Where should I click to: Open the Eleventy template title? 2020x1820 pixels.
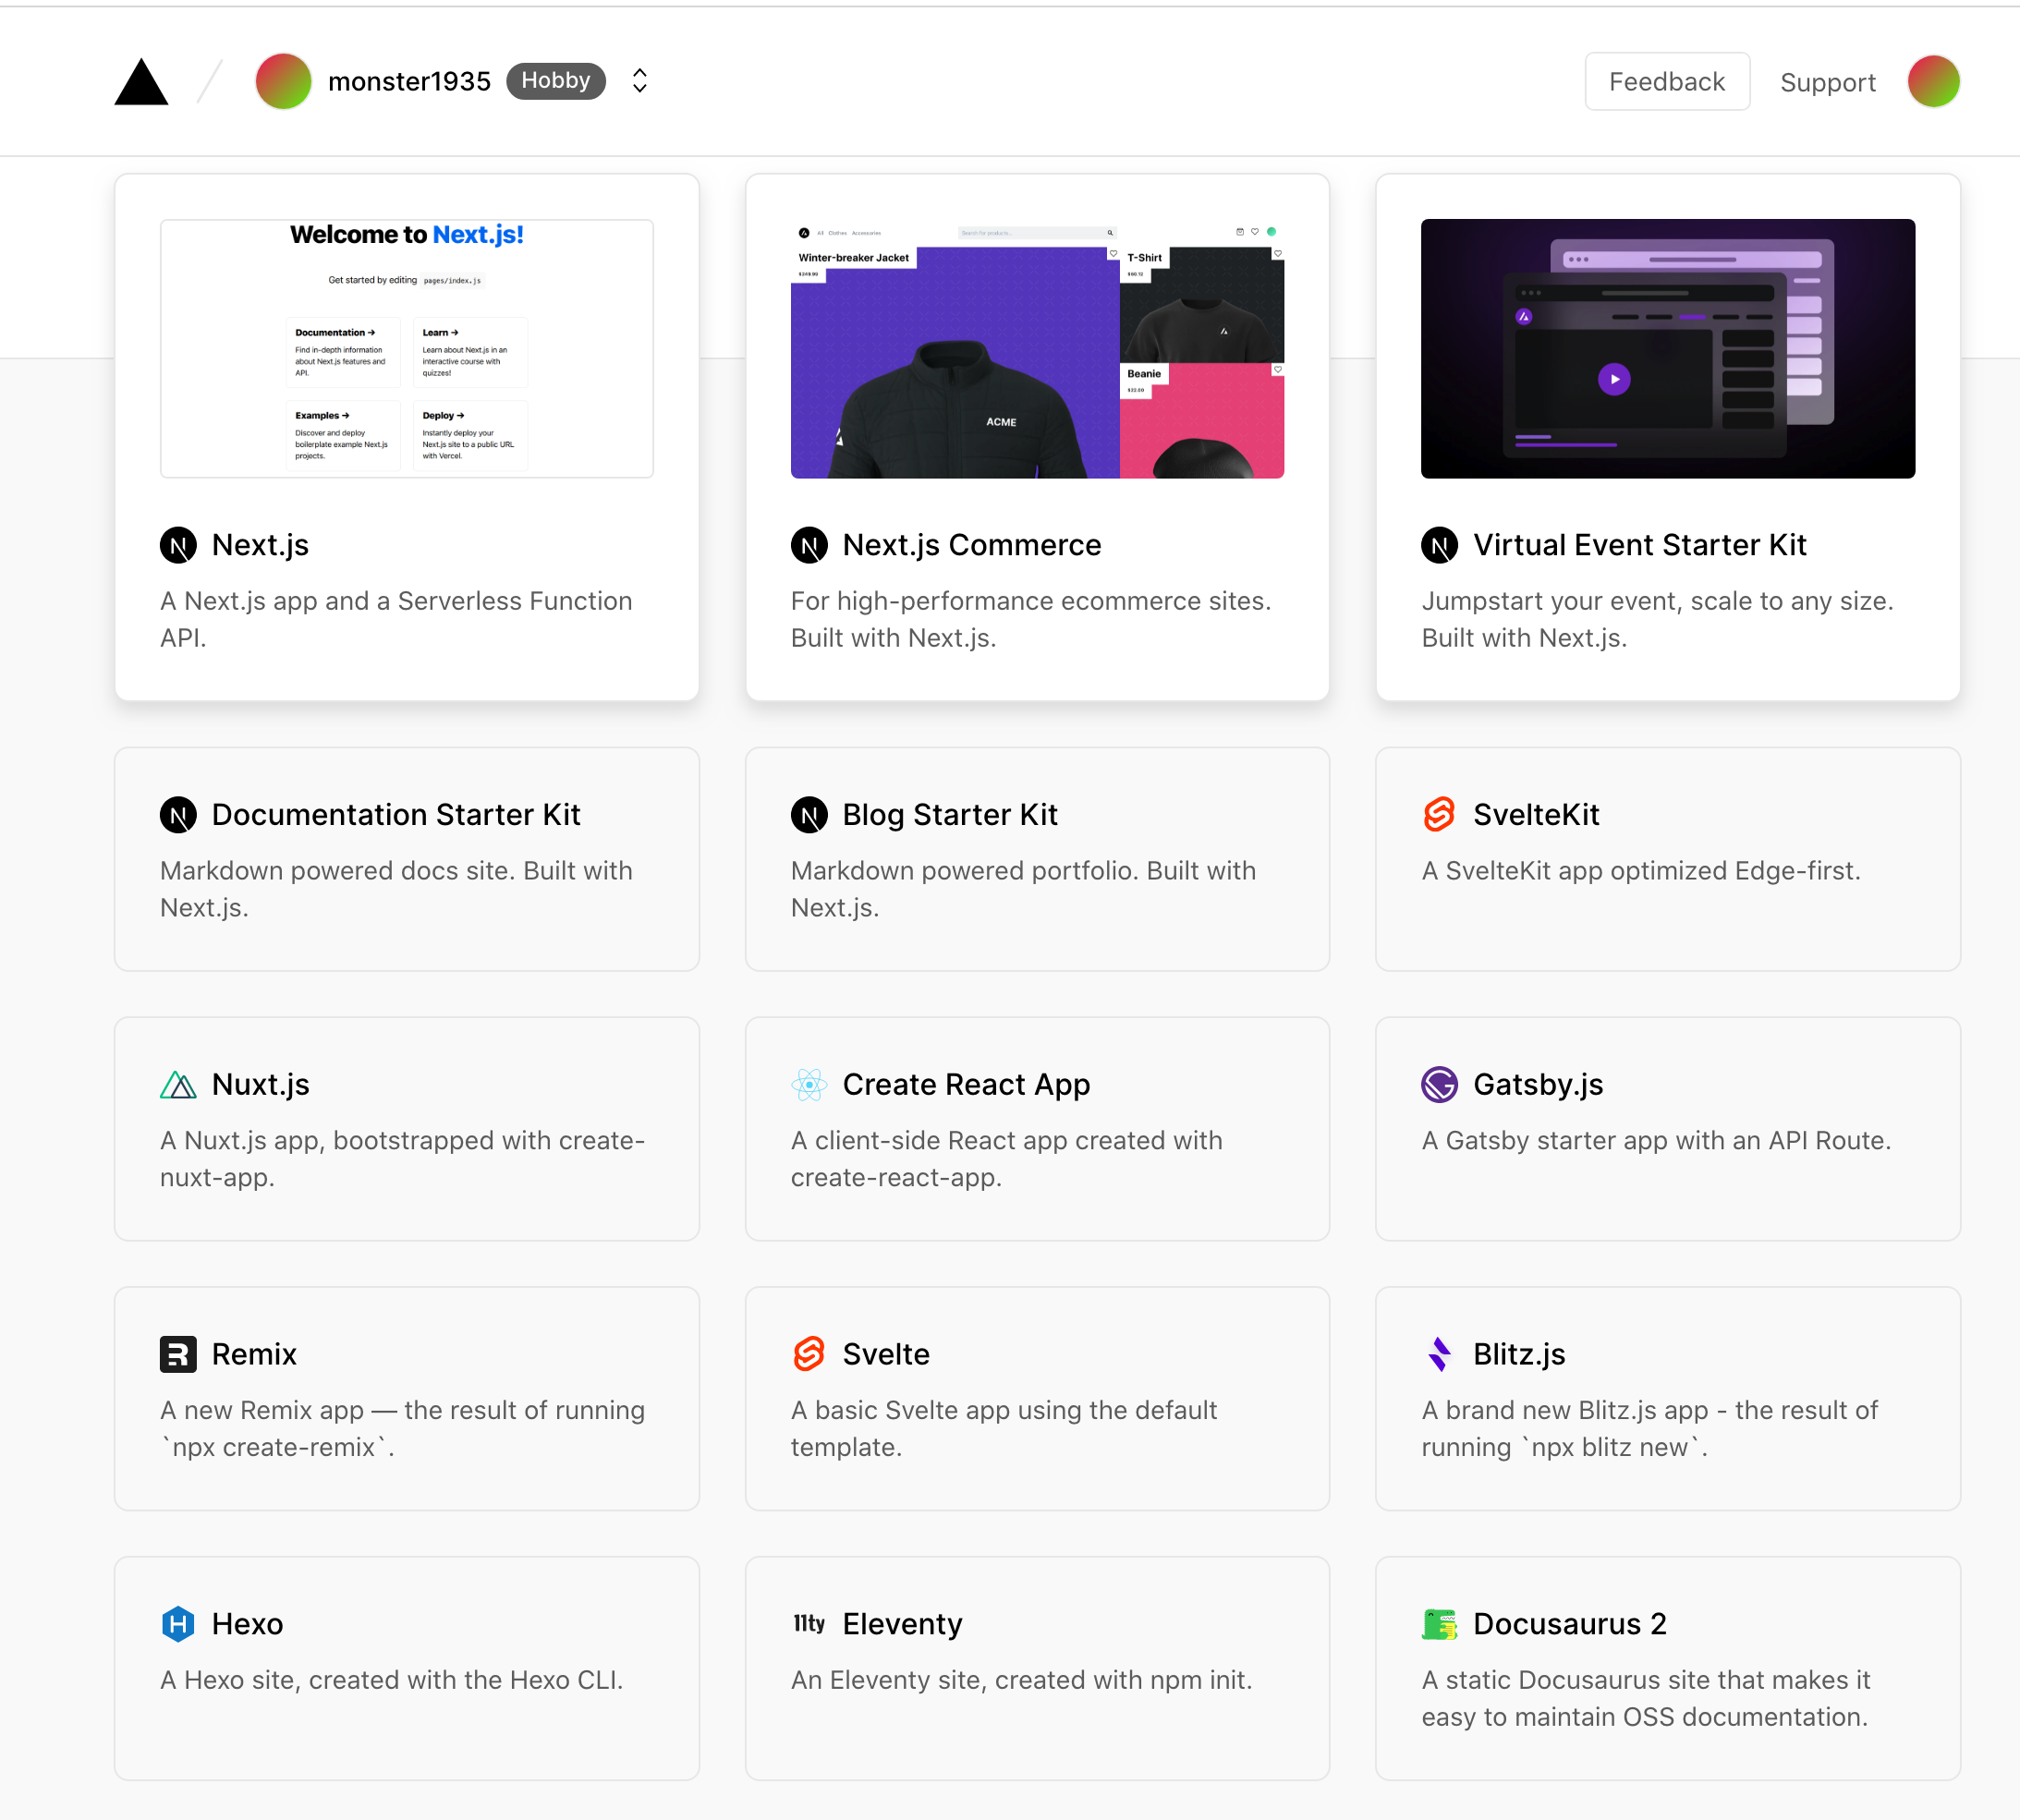click(x=902, y=1624)
